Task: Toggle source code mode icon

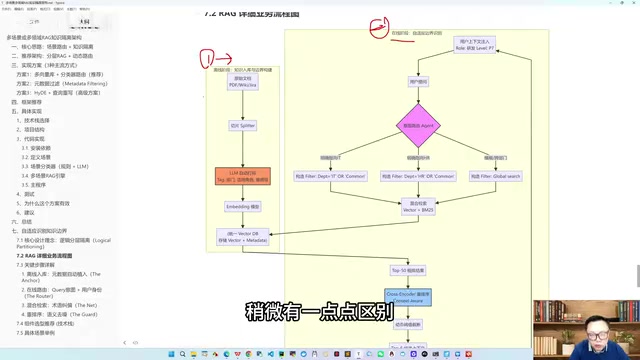Action: click(x=136, y=343)
